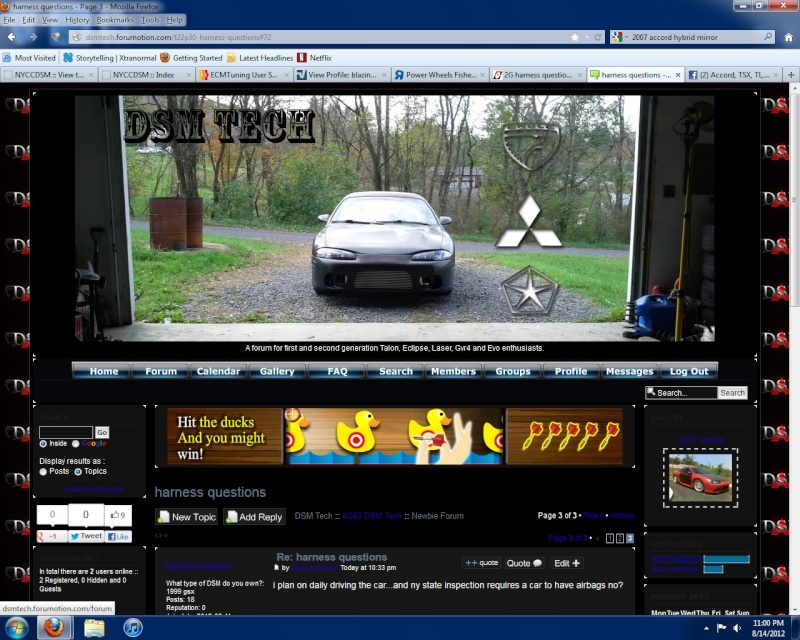Viewport: 800px width, 640px height.
Task: Show hidden system tray icons
Action: 707,628
